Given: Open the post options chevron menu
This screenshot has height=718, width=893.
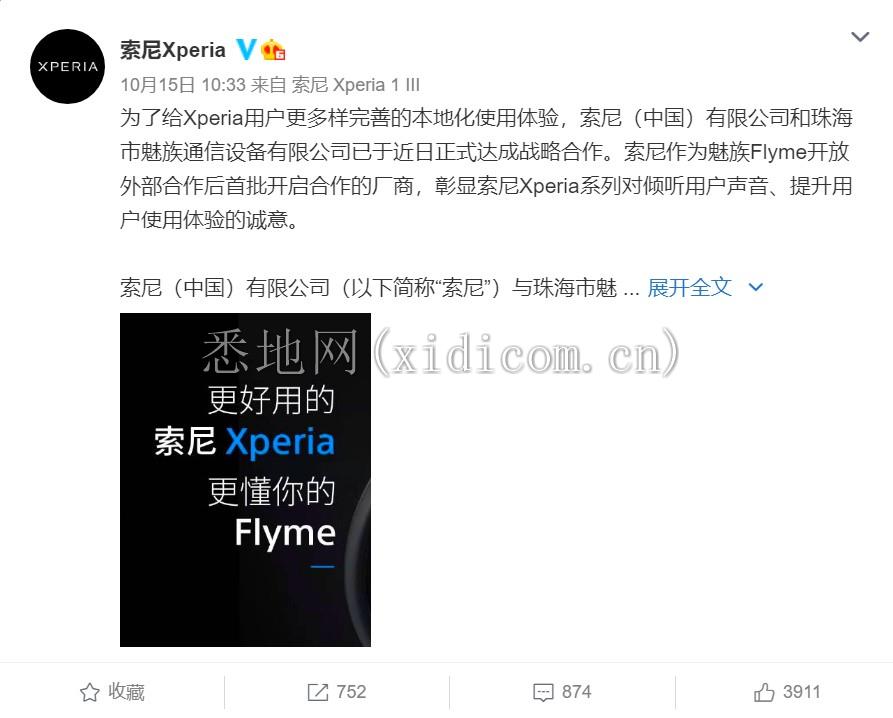Looking at the screenshot, I should click(x=860, y=37).
